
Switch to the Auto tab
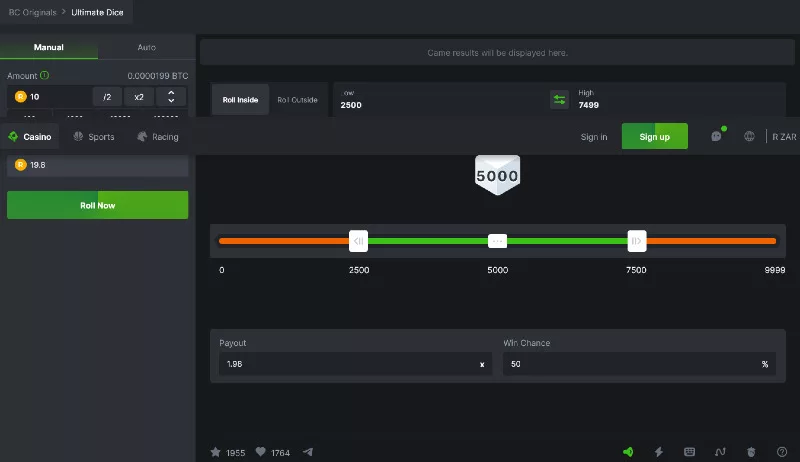pos(146,47)
